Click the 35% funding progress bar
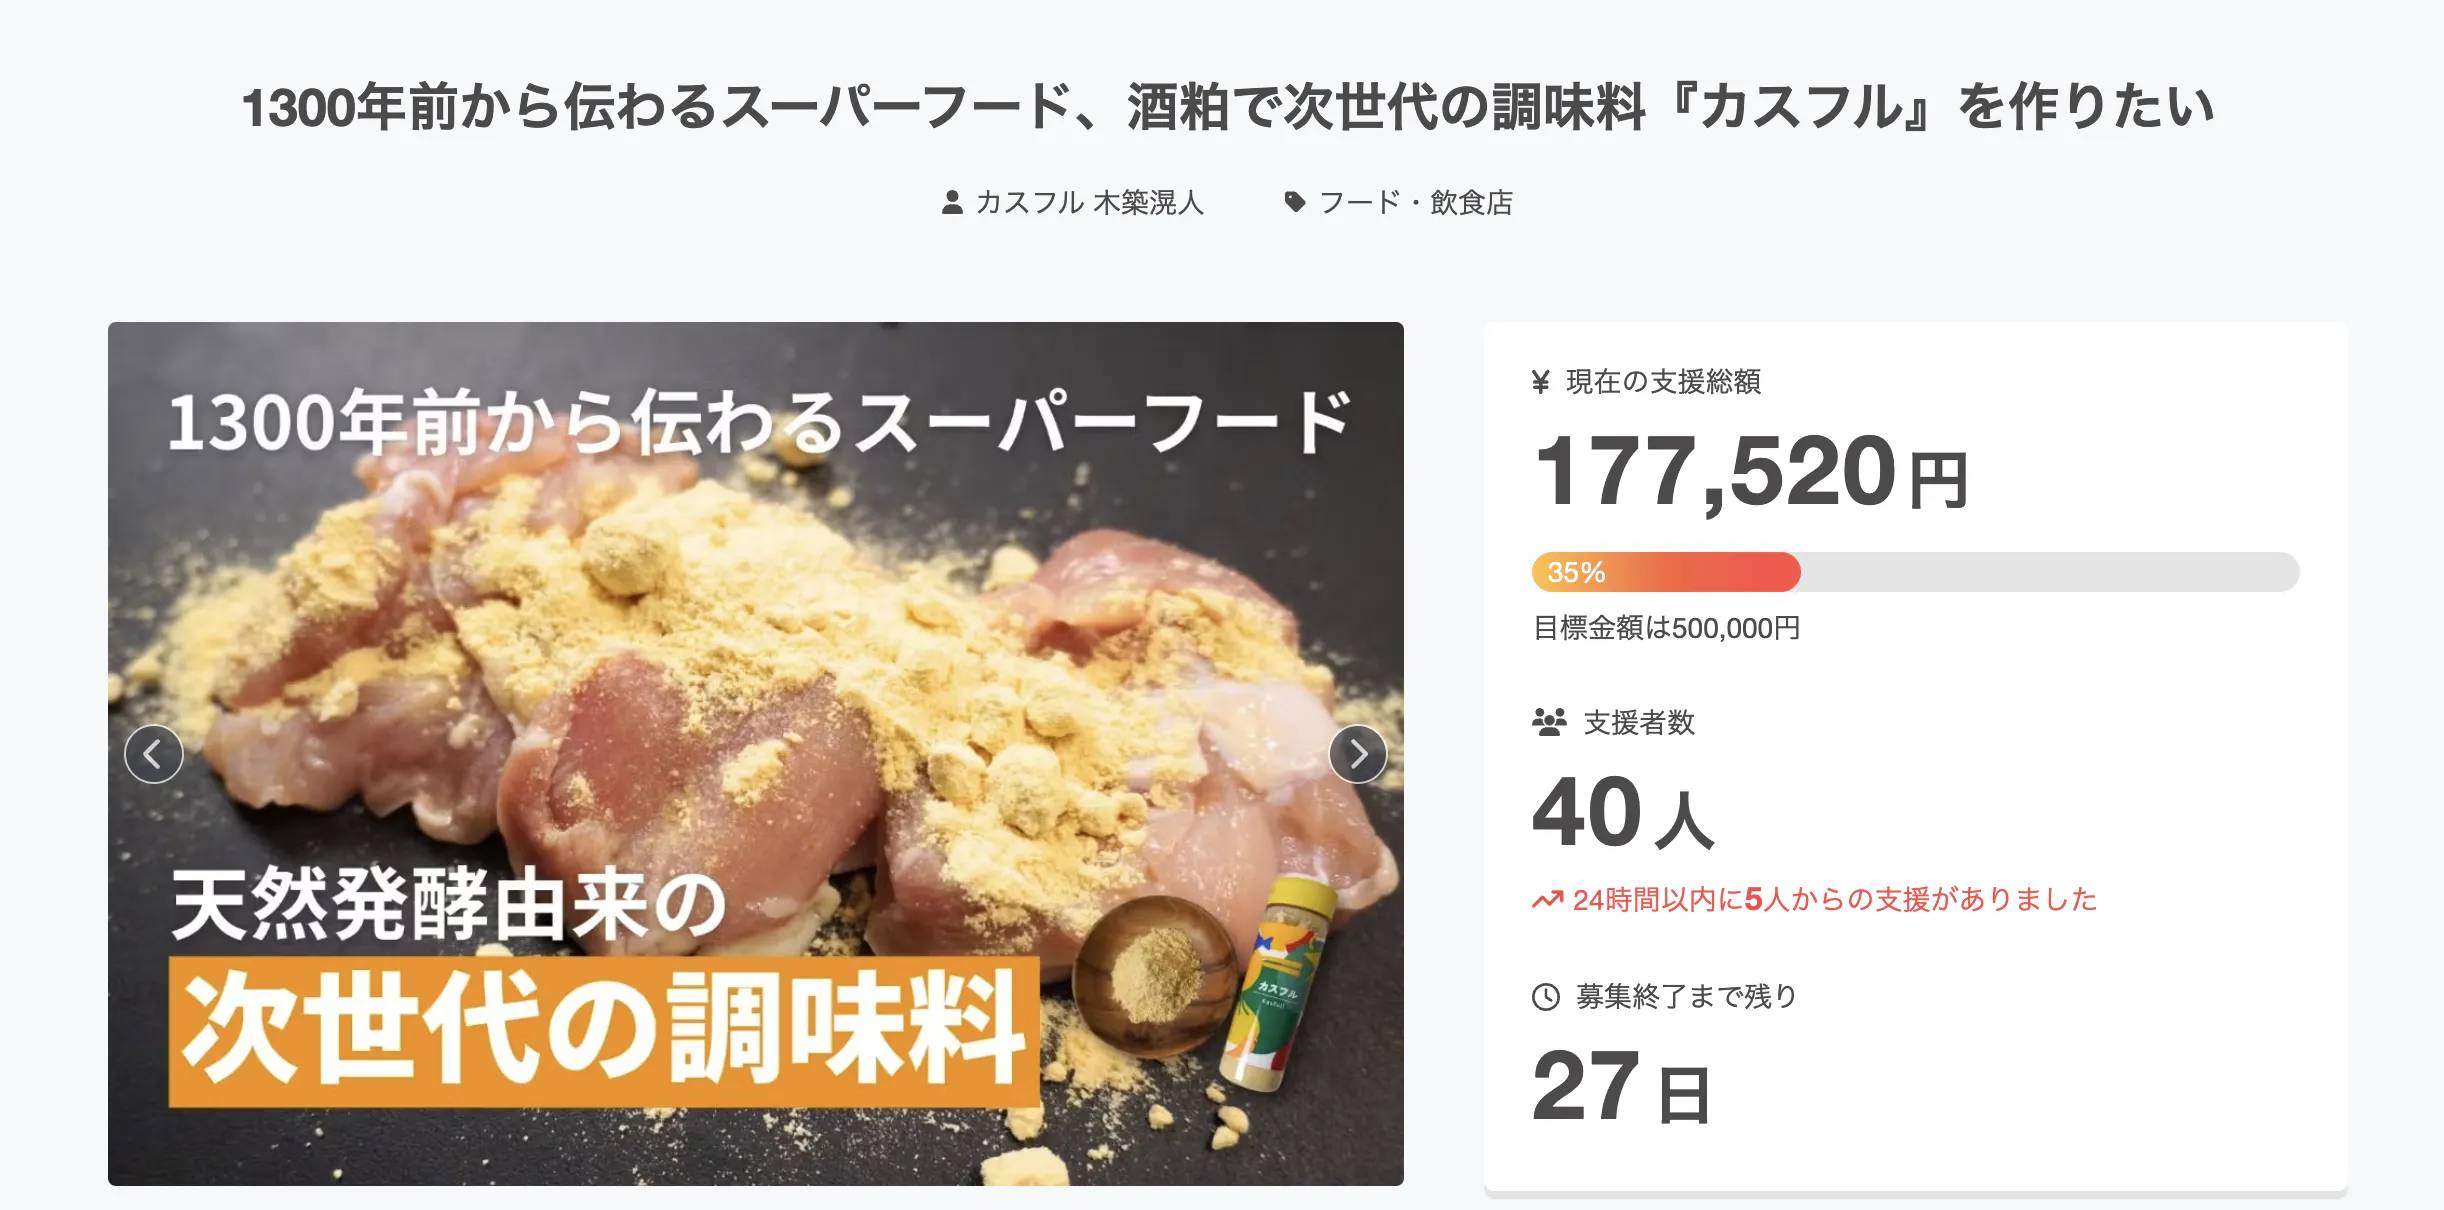 [x=1914, y=572]
